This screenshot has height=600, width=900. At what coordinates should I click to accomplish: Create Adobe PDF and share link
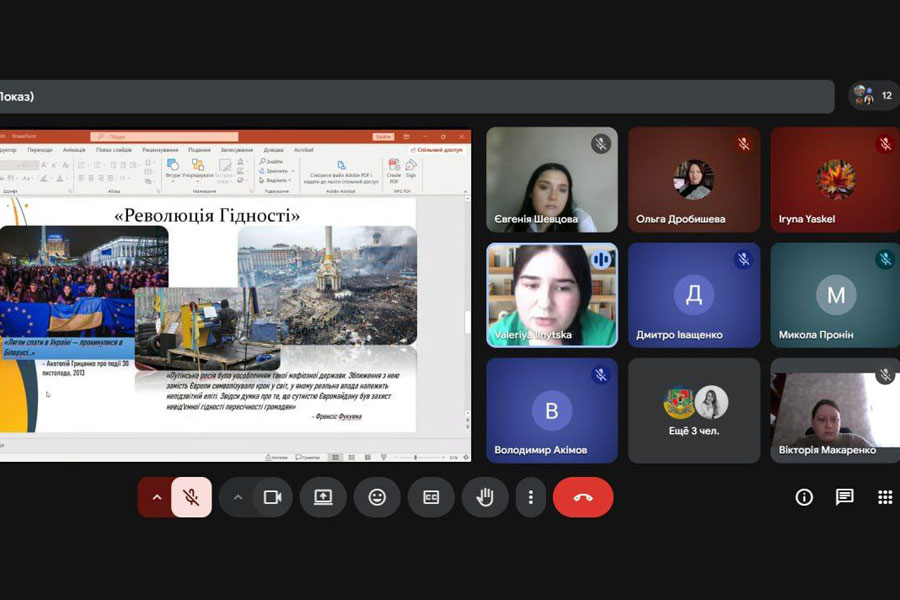coord(341,173)
